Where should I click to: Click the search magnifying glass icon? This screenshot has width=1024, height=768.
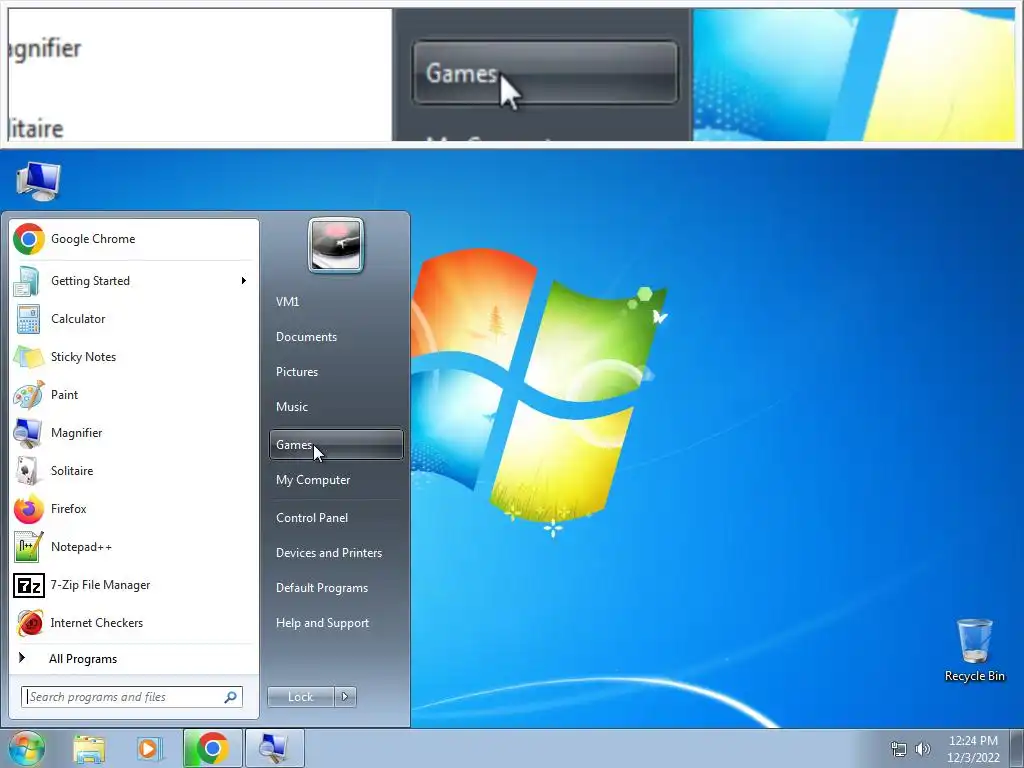[230, 697]
